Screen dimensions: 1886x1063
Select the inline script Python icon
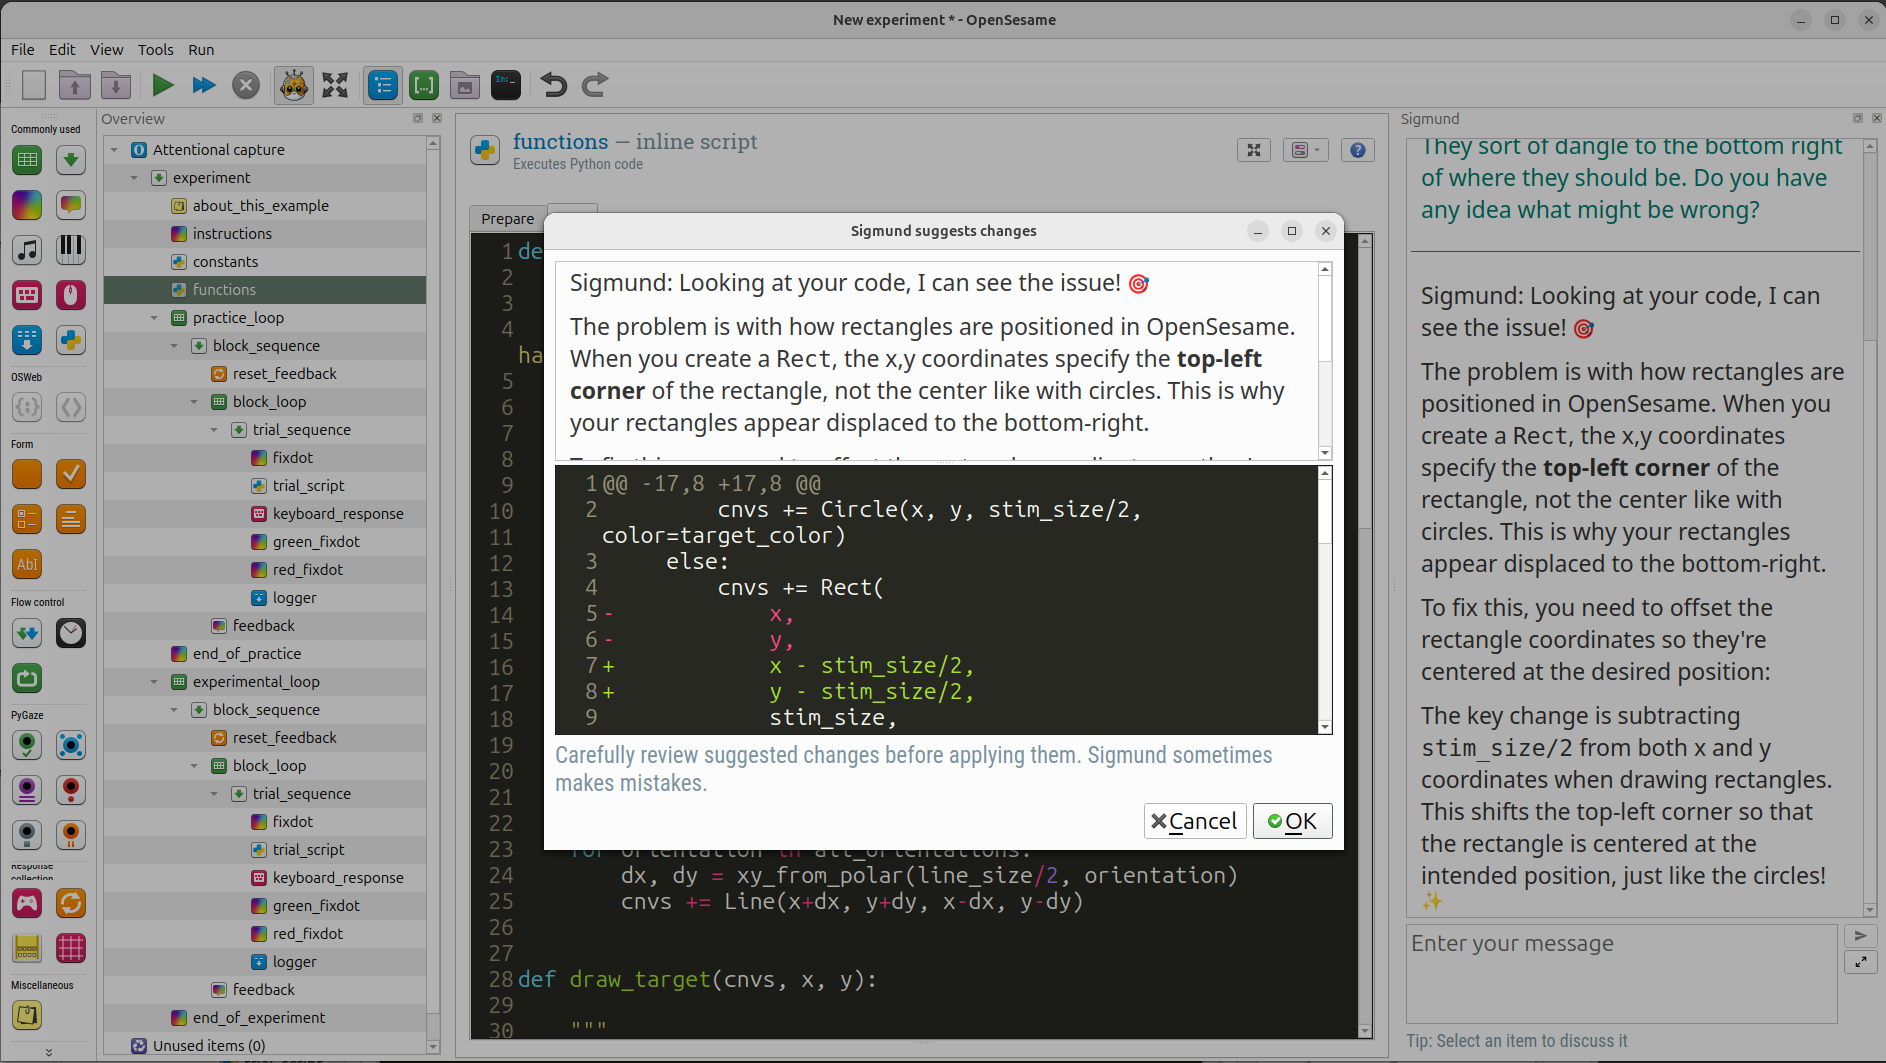click(71, 340)
